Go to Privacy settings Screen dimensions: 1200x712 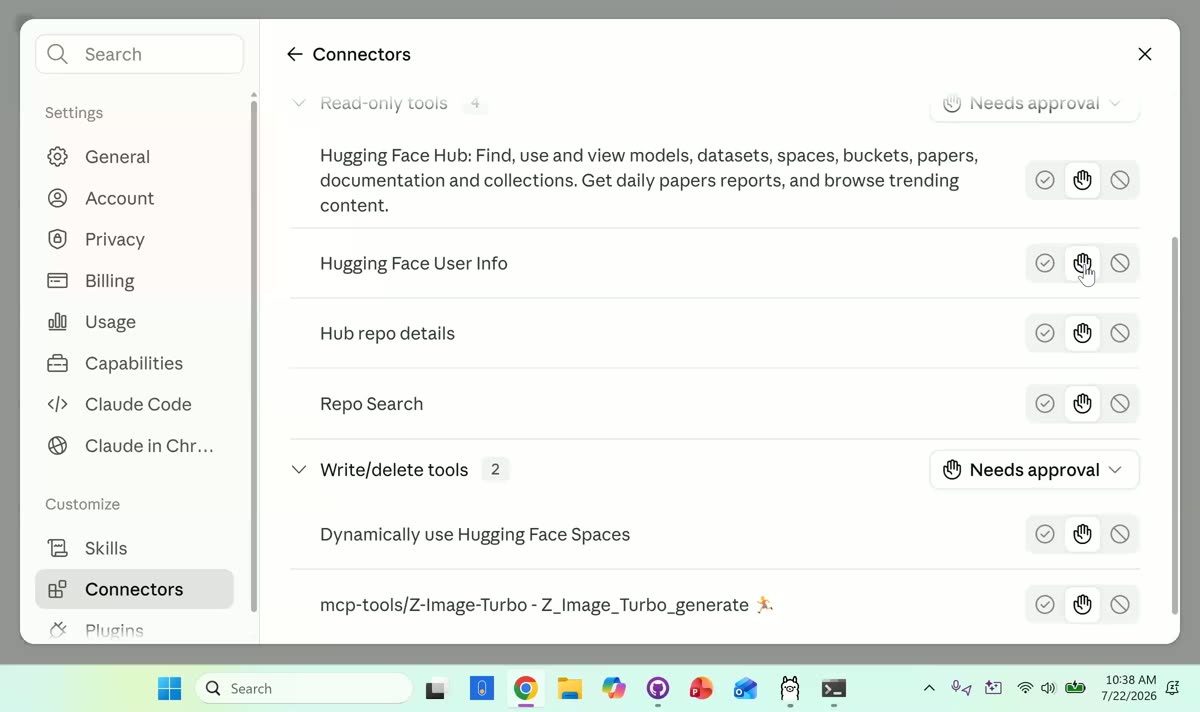134,239
